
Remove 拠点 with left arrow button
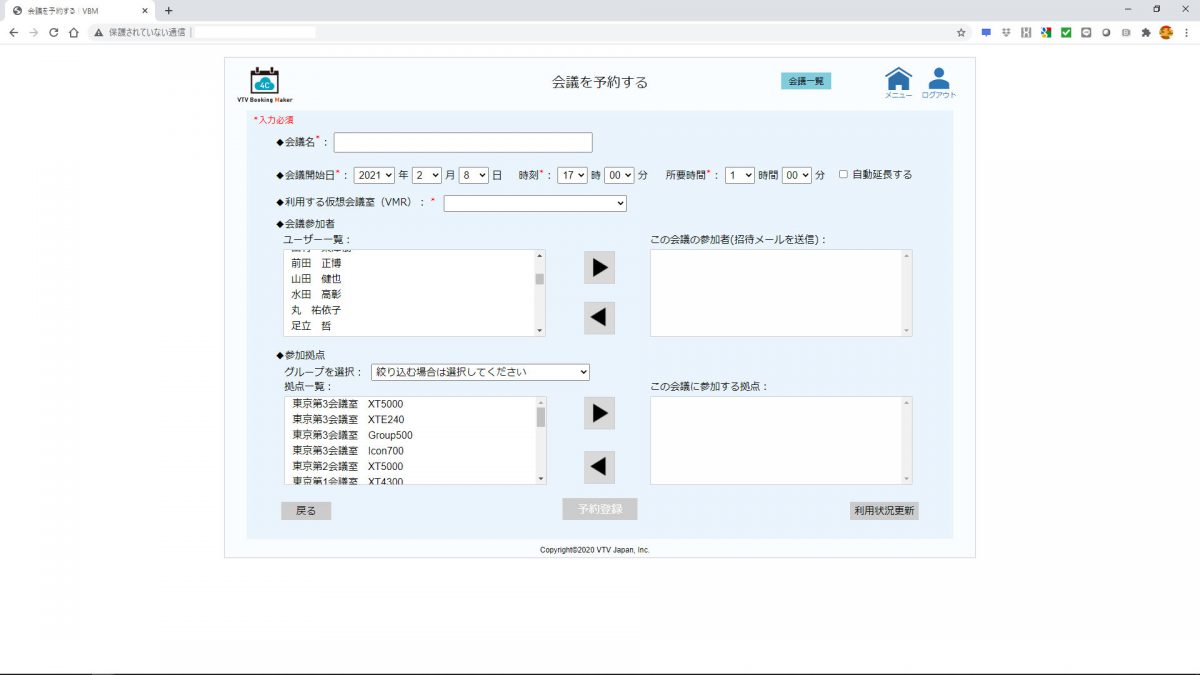point(599,467)
